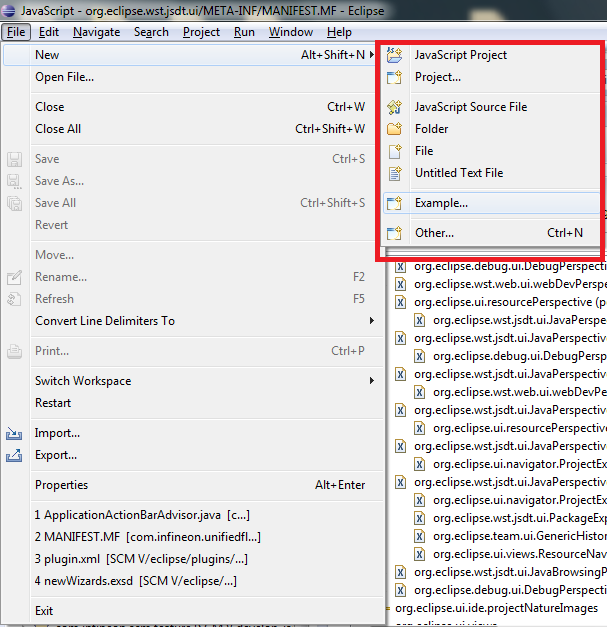The height and width of the screenshot is (627, 607).
Task: Click the Save floppy disk icon
Action: pyautogui.click(x=14, y=159)
